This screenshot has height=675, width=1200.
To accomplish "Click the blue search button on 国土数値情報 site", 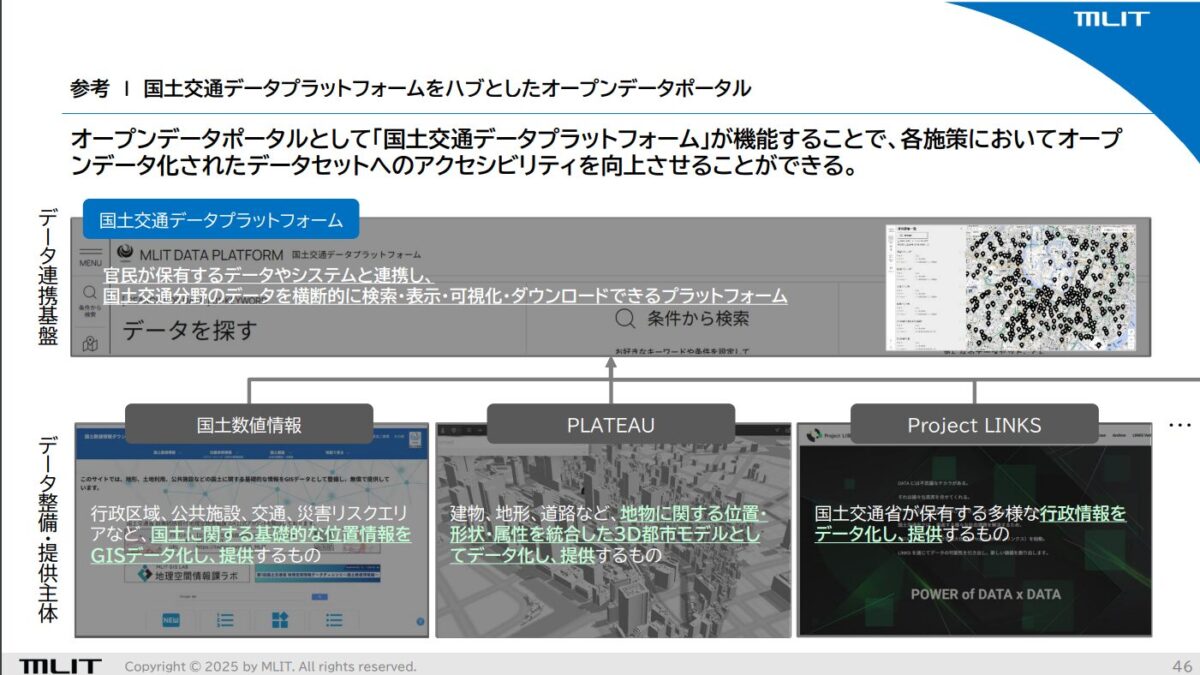I will click(x=321, y=597).
